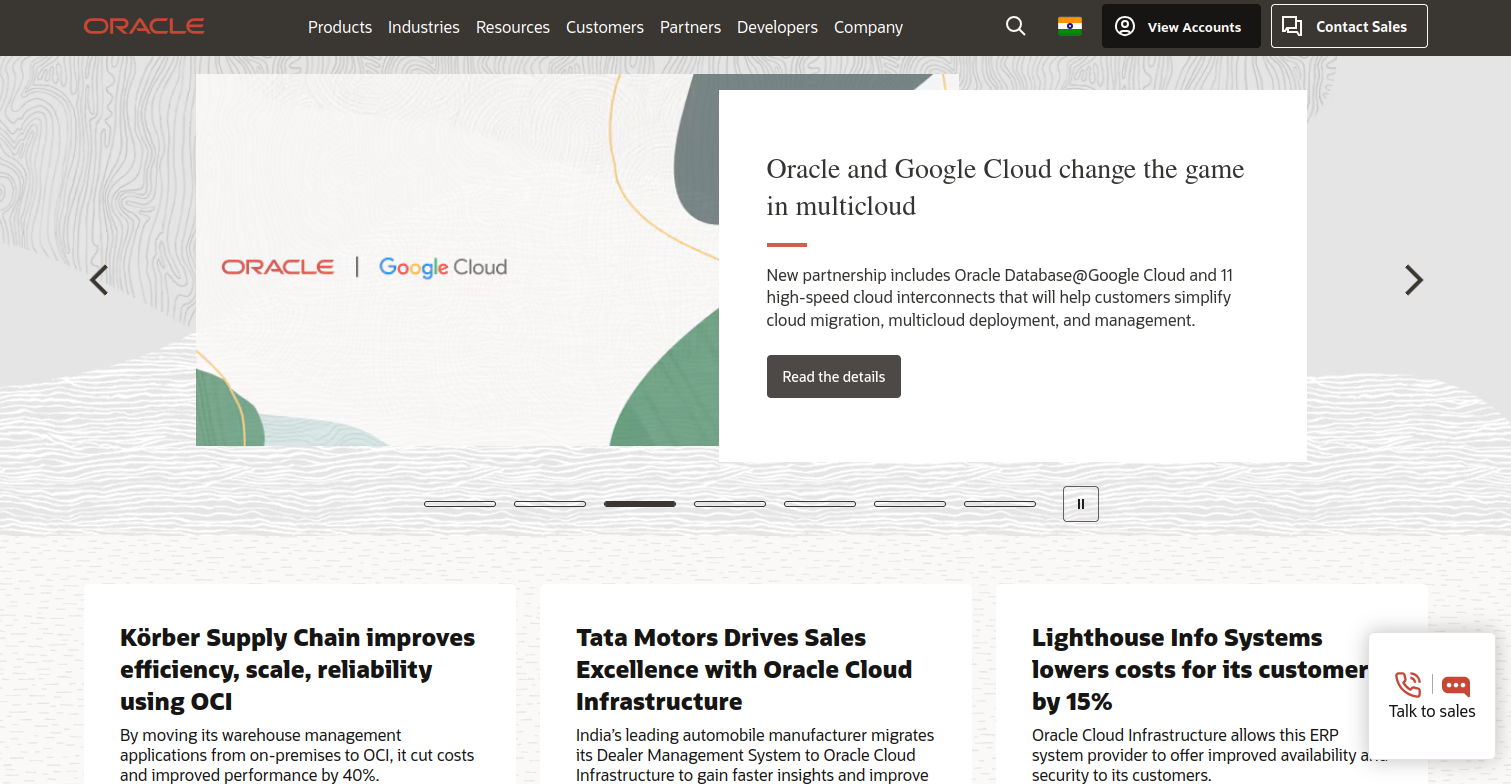This screenshot has width=1511, height=784.
Task: Jump to fourth carousel slide indicator
Action: pos(730,504)
